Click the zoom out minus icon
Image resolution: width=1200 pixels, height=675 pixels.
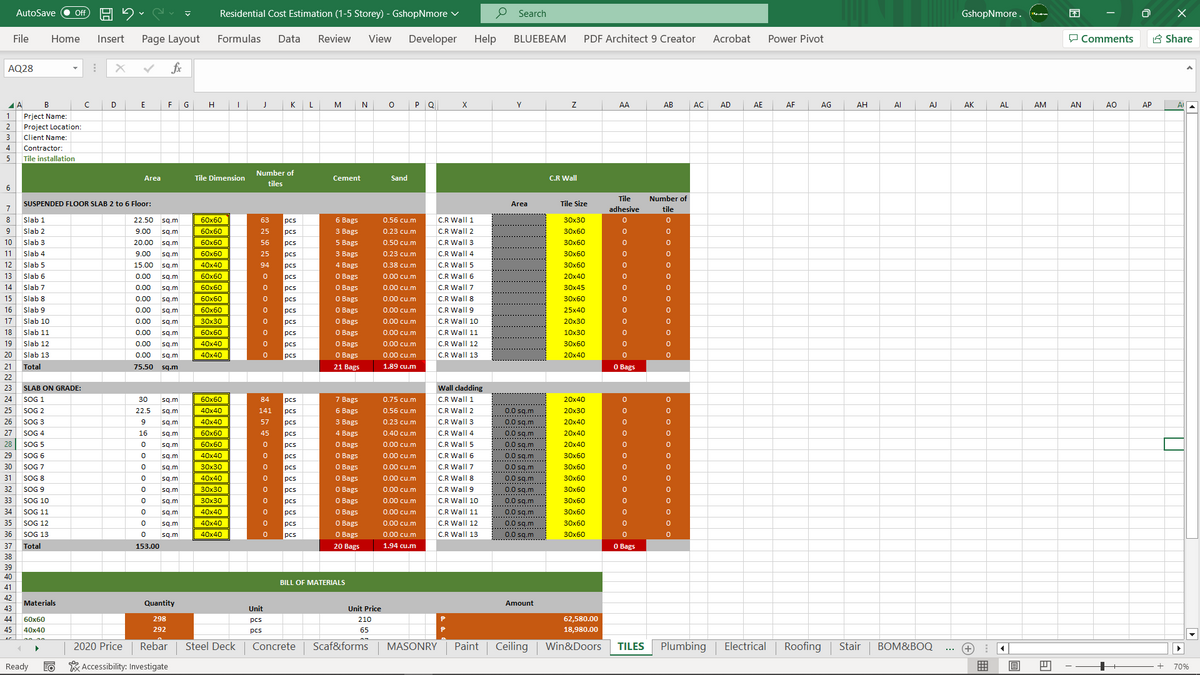(1069, 666)
